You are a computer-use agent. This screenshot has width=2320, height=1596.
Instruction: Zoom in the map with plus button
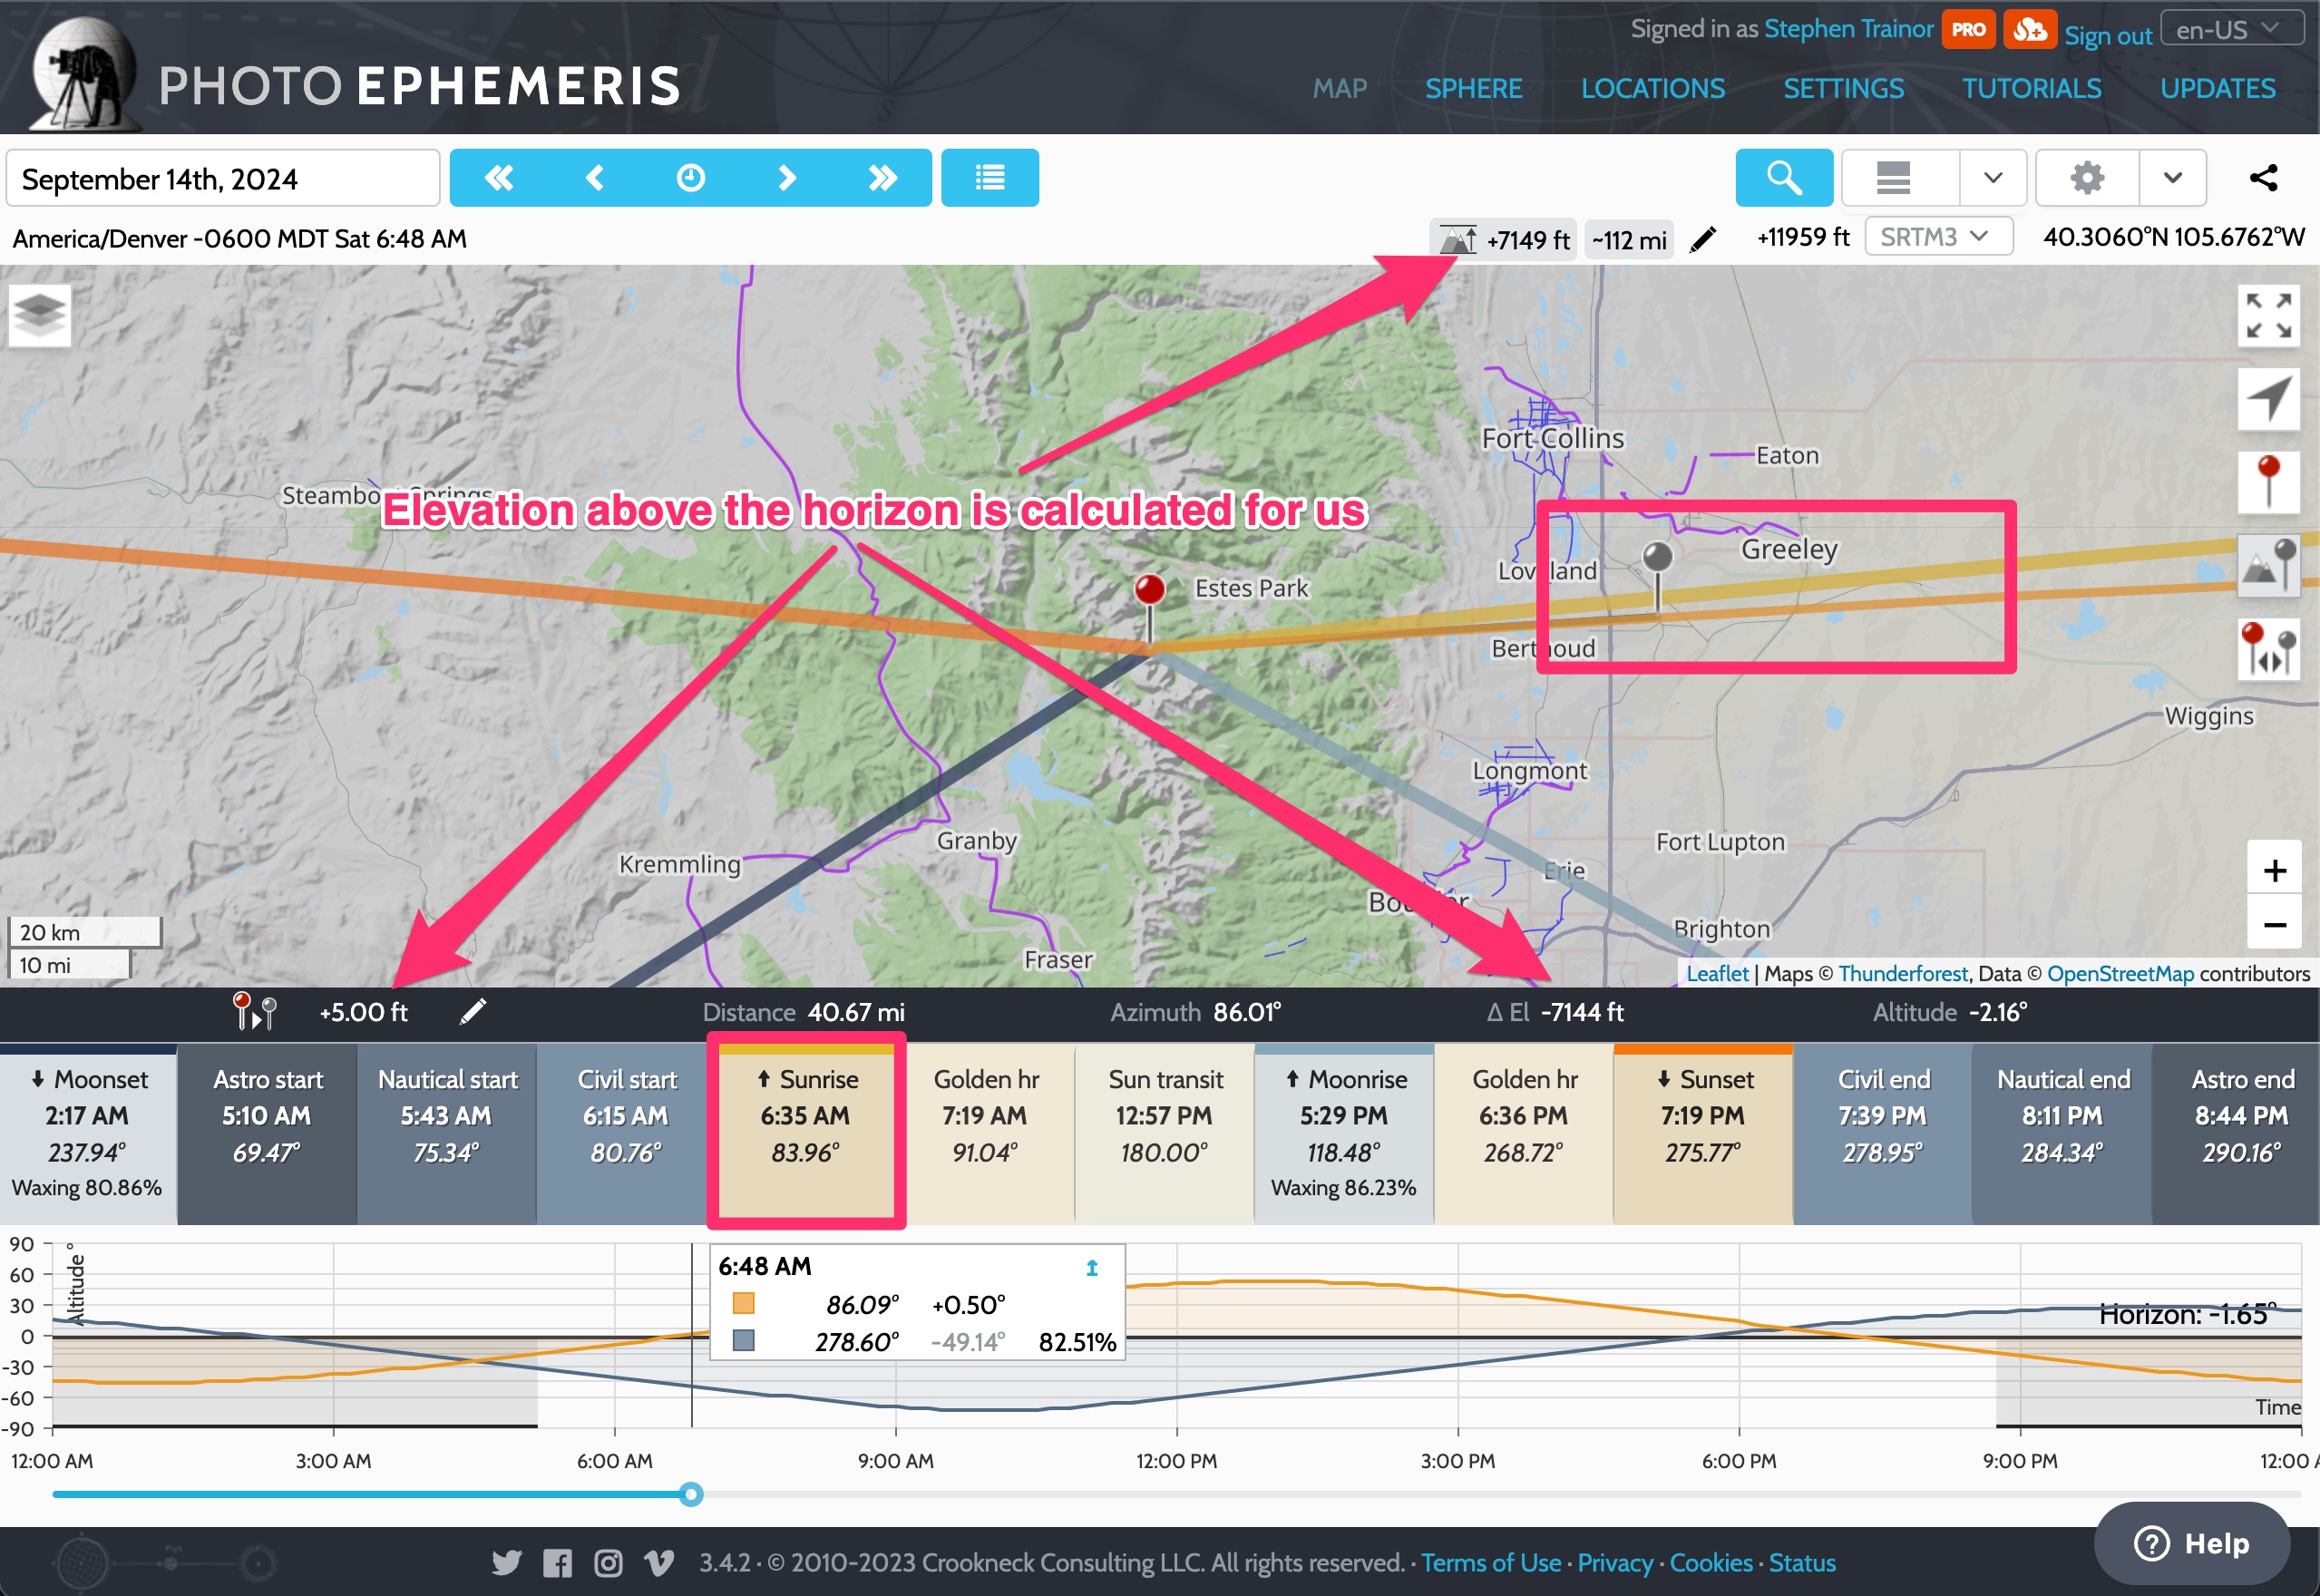2274,870
